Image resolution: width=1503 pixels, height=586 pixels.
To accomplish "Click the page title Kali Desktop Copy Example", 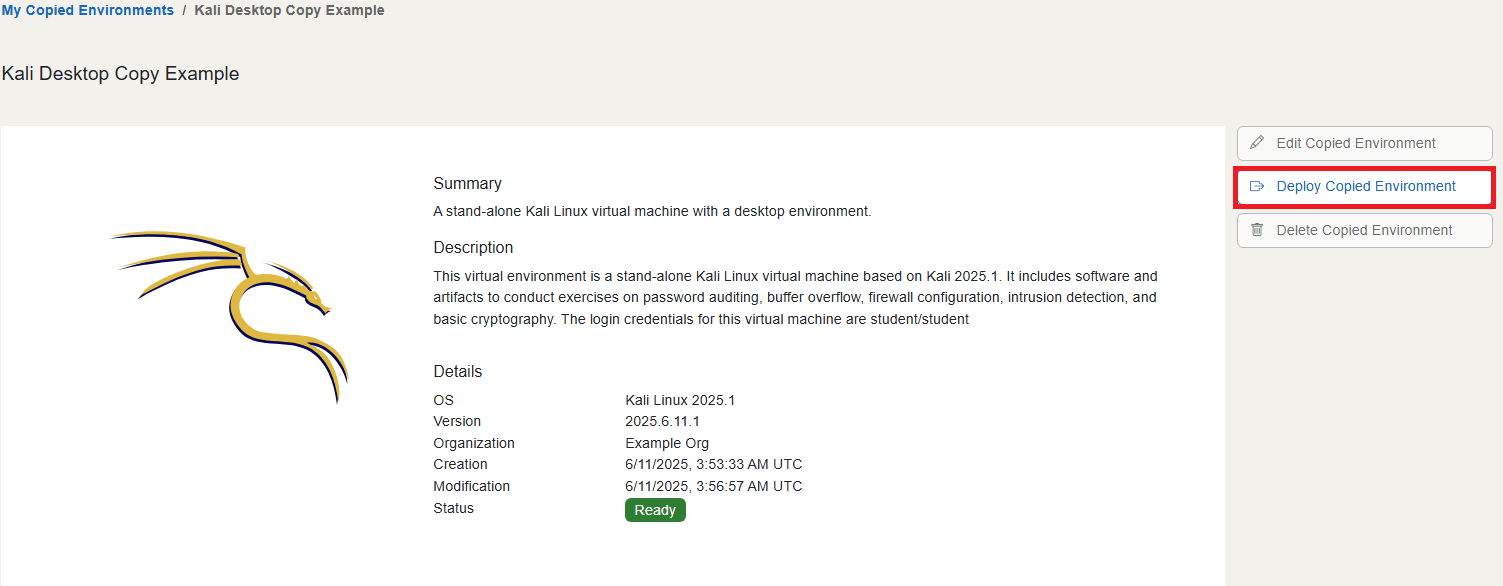I will (x=121, y=74).
